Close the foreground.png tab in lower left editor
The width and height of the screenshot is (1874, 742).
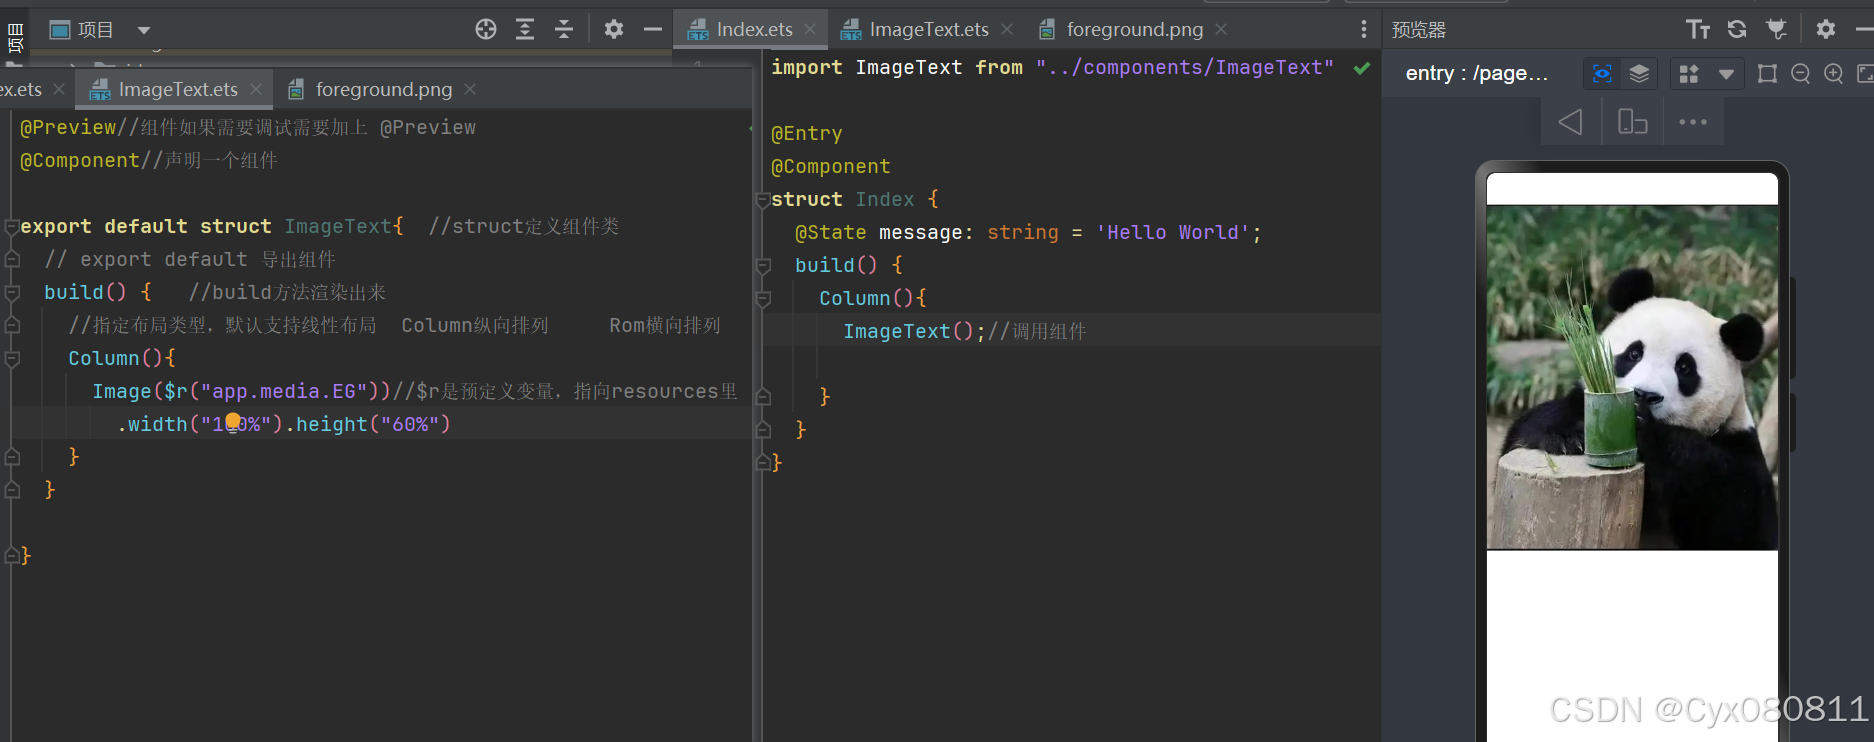pos(470,90)
